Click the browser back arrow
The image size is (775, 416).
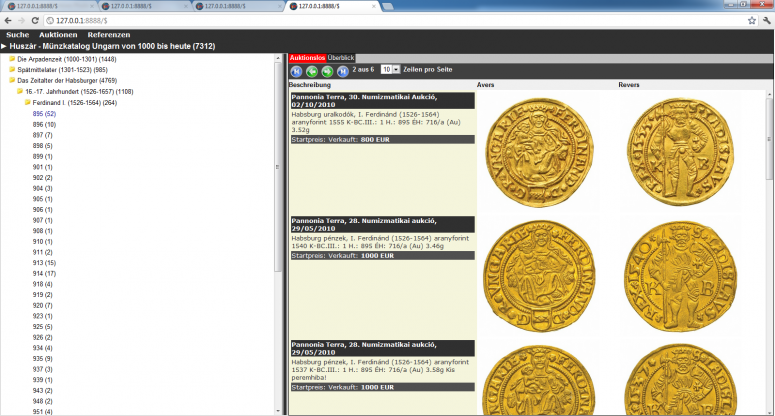[8, 20]
